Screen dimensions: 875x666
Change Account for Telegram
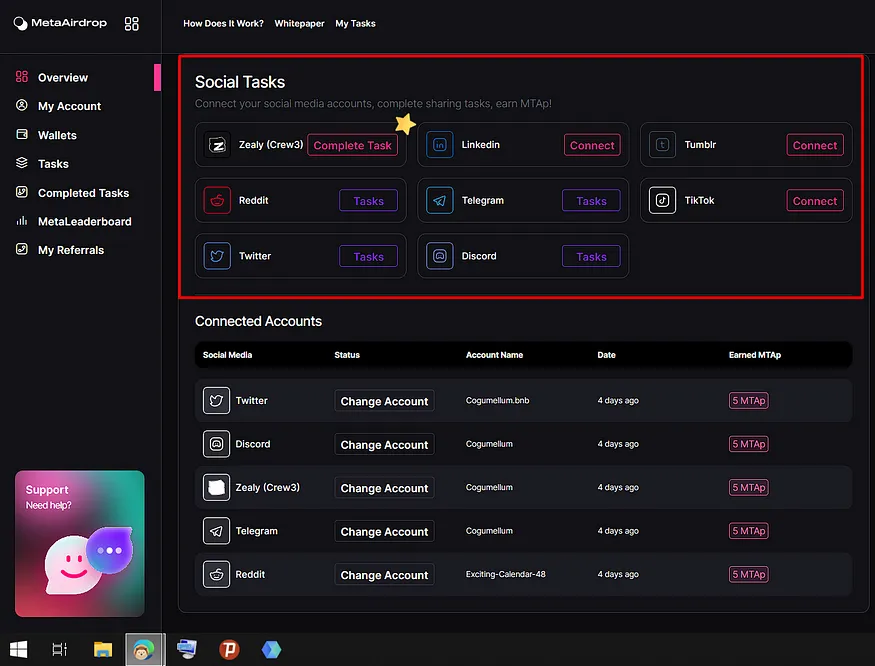pyautogui.click(x=384, y=531)
